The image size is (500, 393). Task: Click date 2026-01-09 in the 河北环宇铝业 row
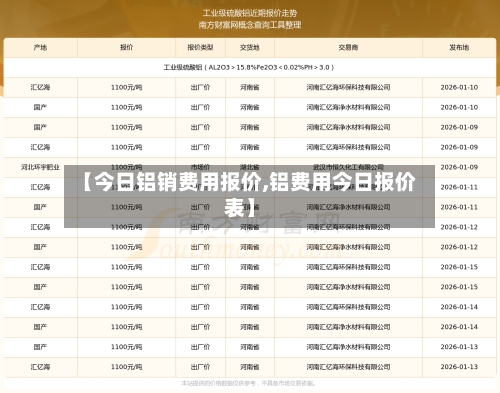459,167
